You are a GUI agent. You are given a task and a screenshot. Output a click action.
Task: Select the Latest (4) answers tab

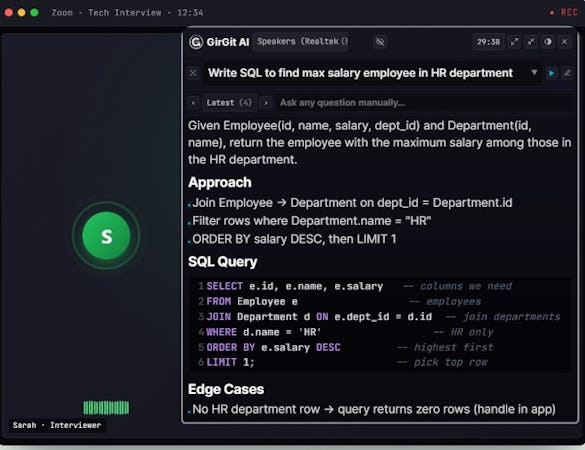(x=229, y=103)
